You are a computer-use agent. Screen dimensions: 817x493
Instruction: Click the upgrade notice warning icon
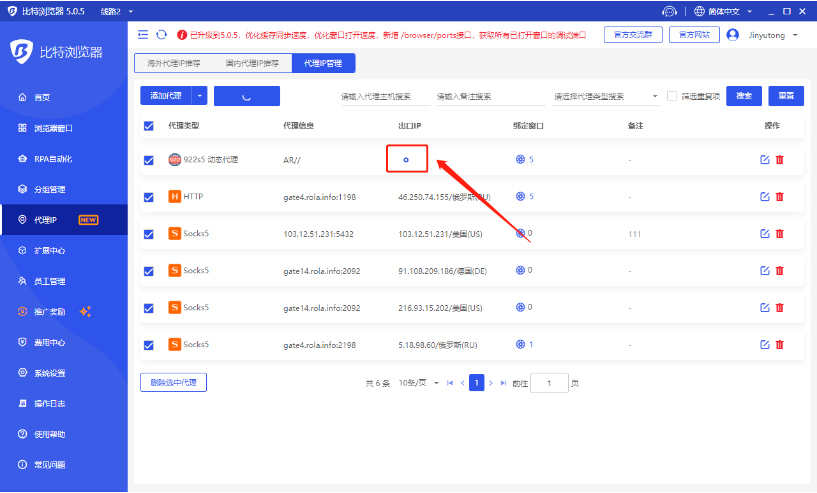click(182, 35)
